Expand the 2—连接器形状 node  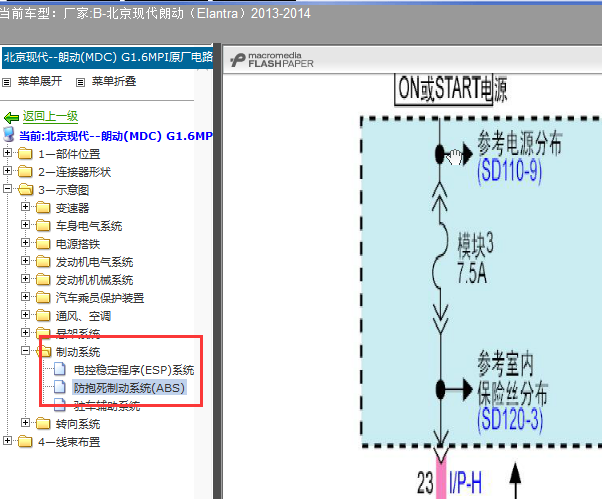point(7,170)
